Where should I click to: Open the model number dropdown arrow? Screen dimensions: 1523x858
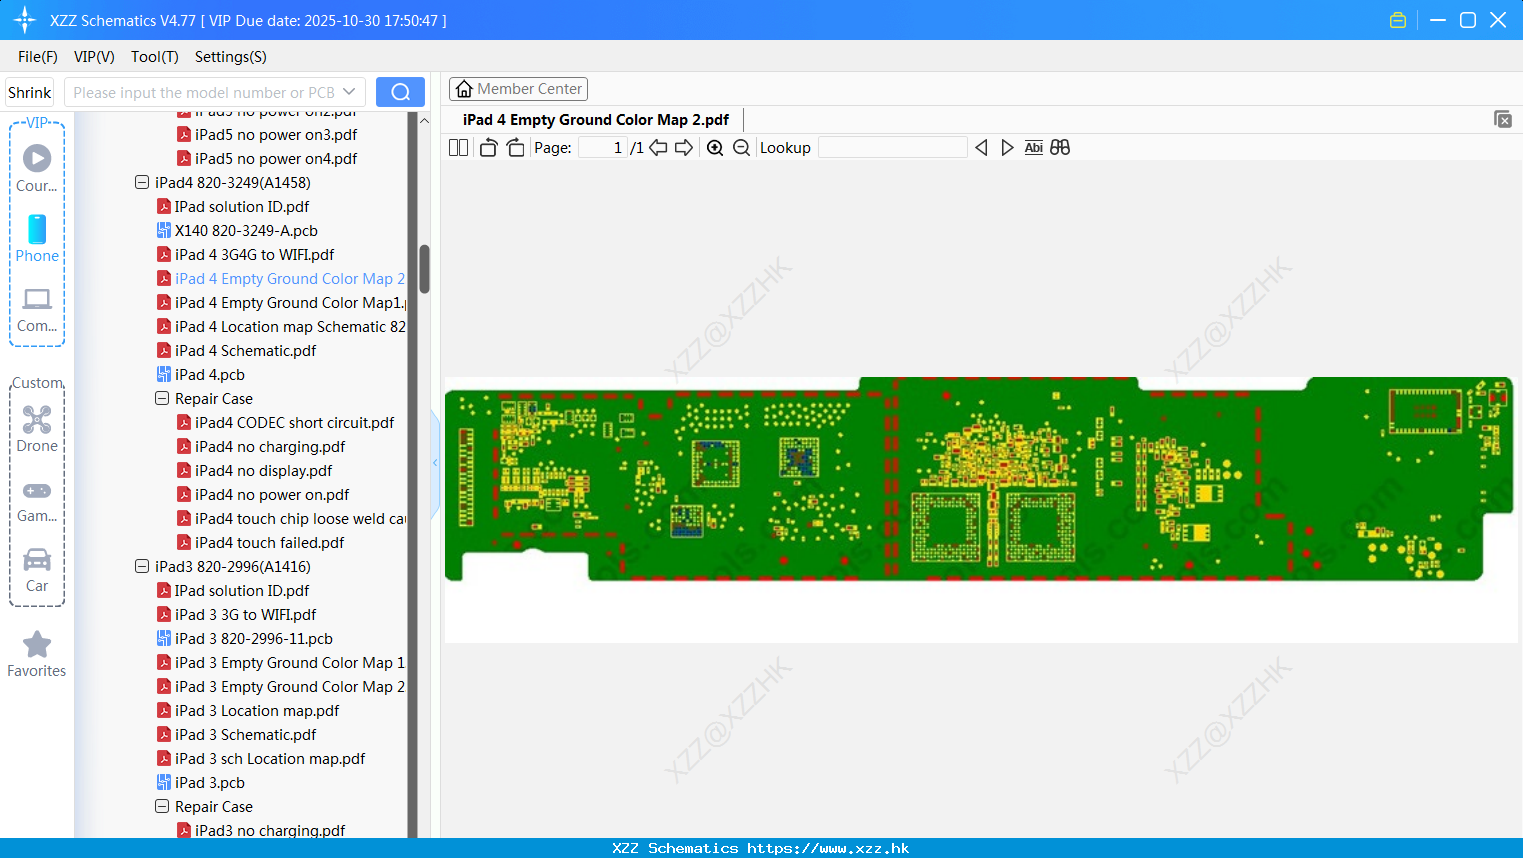(x=349, y=92)
